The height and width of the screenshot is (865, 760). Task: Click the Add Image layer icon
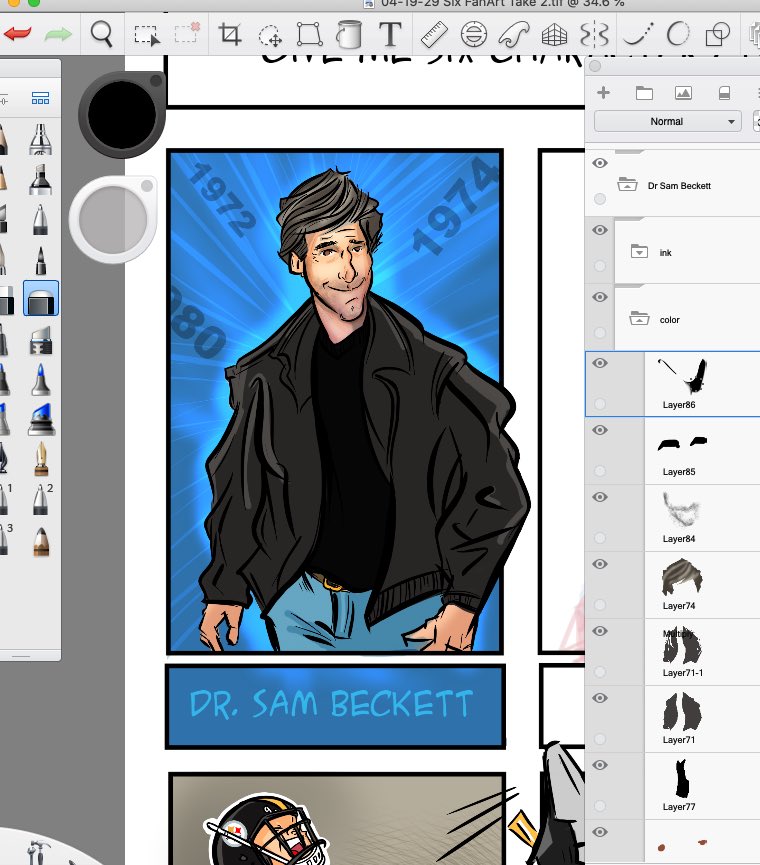(683, 93)
